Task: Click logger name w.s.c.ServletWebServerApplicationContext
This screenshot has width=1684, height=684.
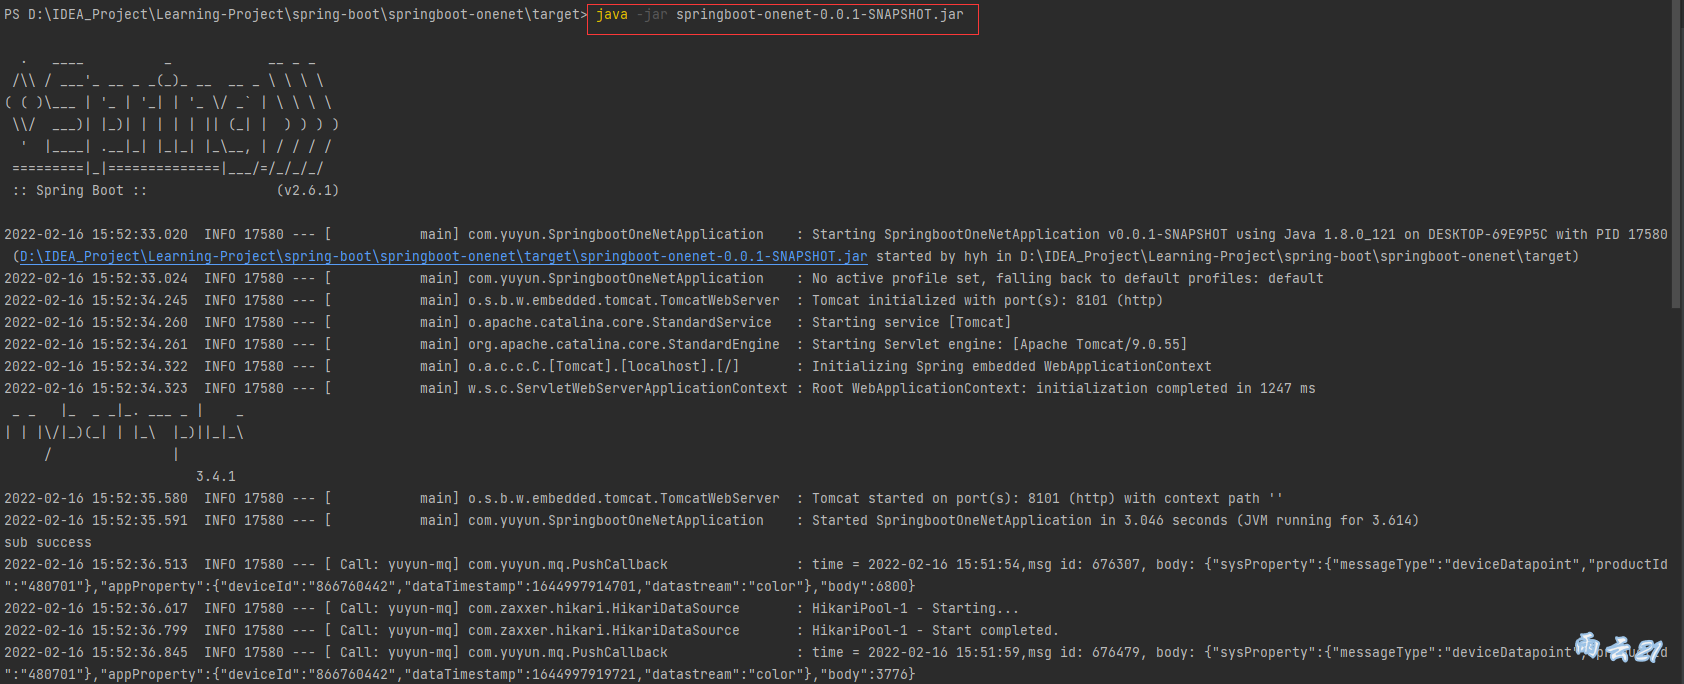Action: pos(628,388)
